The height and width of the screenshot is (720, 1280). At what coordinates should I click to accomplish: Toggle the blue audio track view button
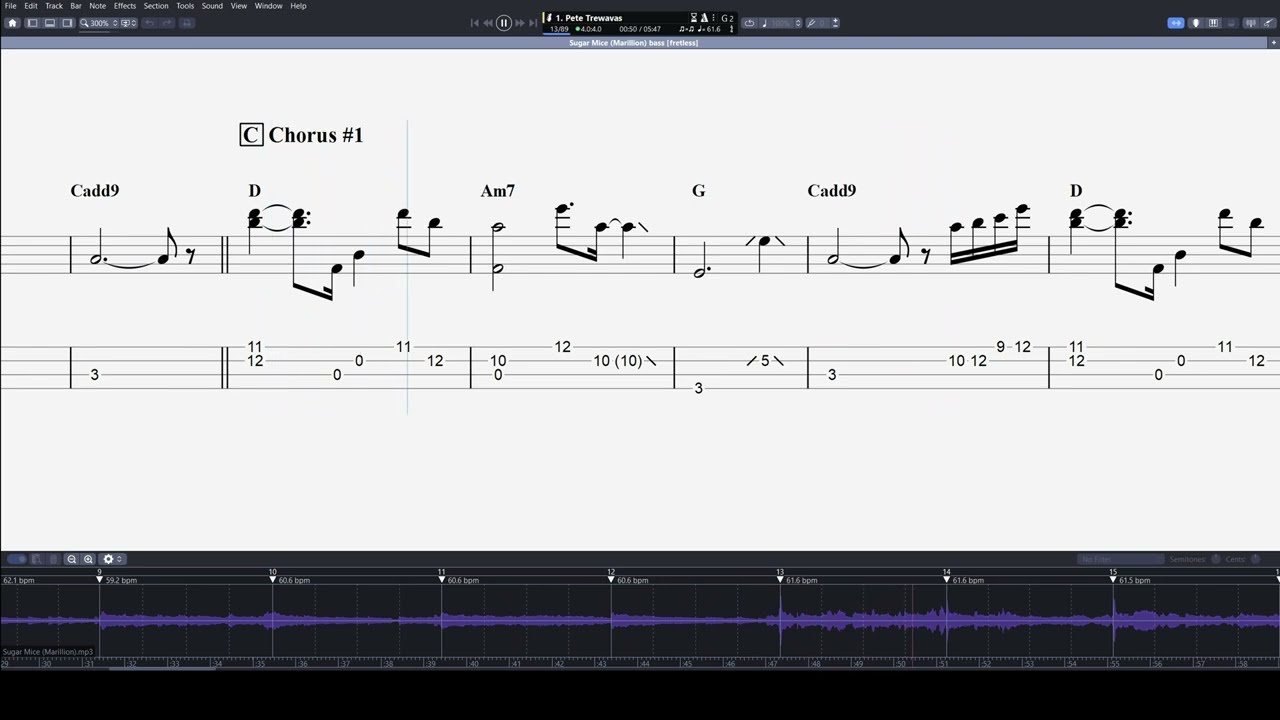pyautogui.click(x=1176, y=23)
